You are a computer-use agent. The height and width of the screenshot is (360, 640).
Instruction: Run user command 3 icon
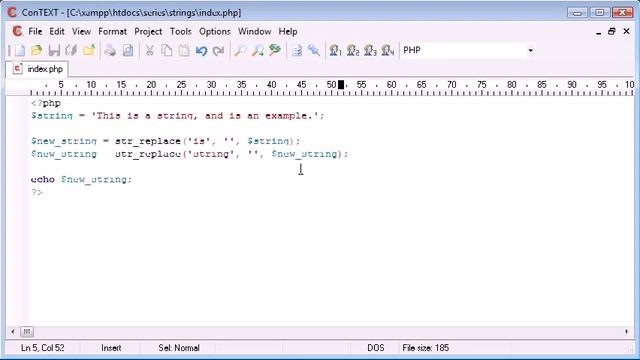(370, 51)
